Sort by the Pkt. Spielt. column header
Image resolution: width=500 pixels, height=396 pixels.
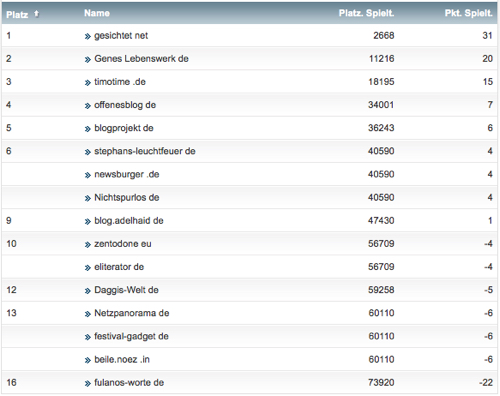[x=468, y=13]
